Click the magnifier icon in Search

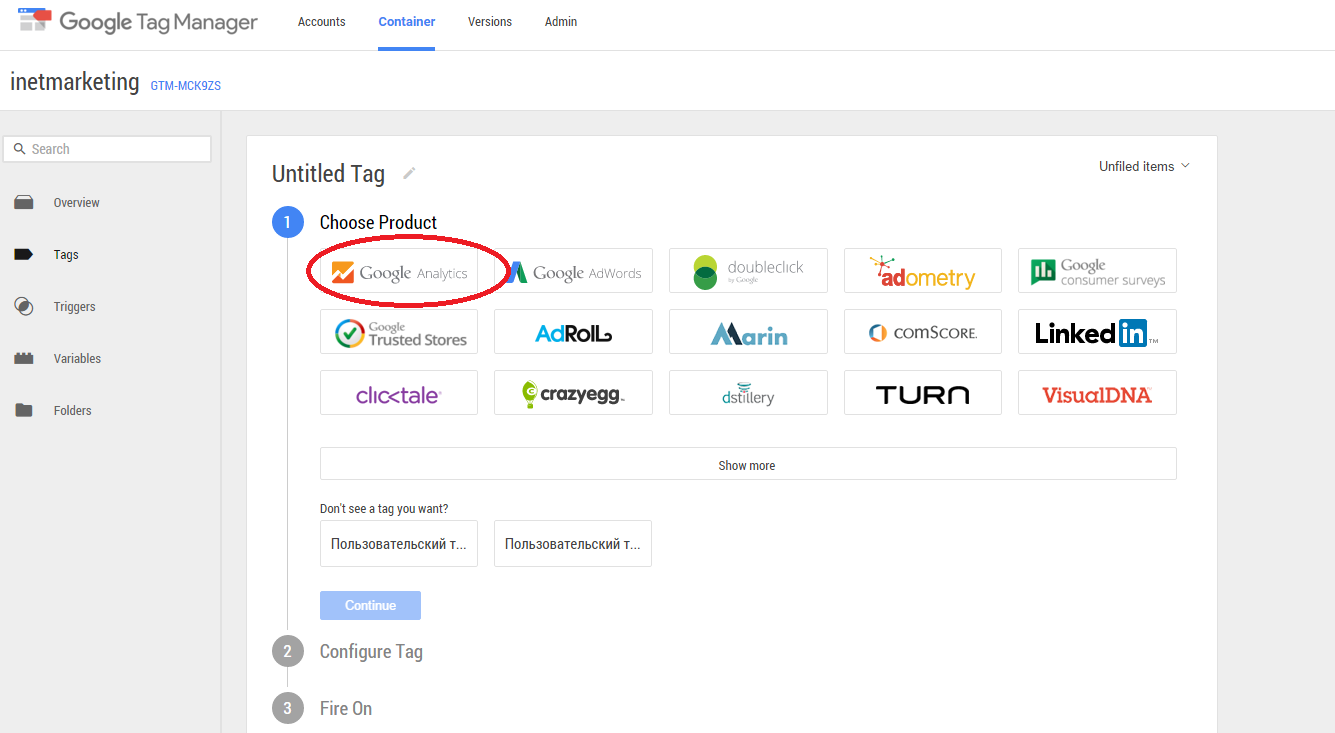[x=19, y=149]
